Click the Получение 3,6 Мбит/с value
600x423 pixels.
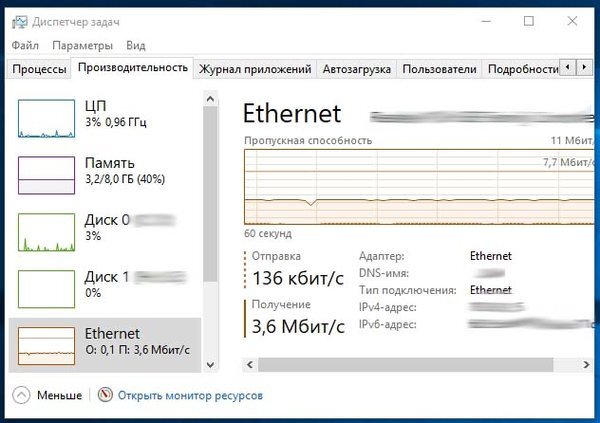(298, 327)
